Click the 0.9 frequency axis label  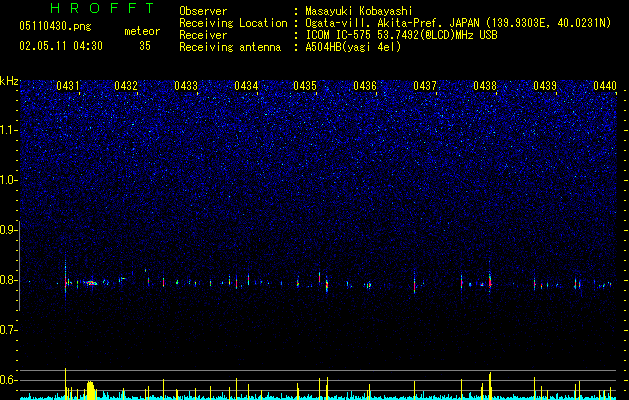8,230
